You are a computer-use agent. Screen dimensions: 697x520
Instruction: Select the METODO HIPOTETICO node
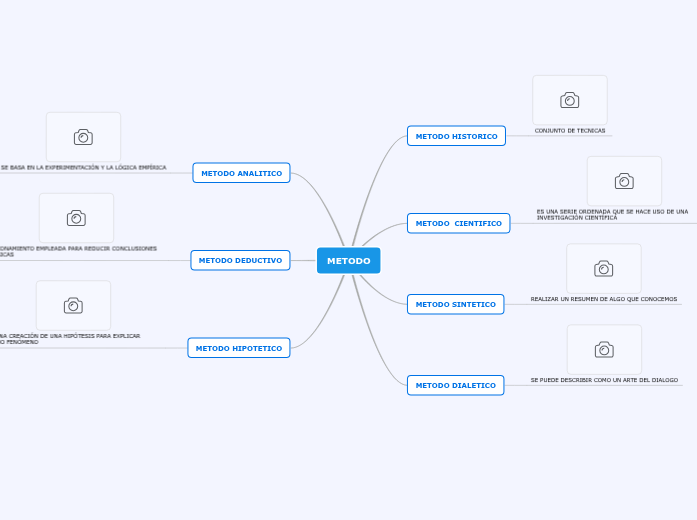[239, 348]
